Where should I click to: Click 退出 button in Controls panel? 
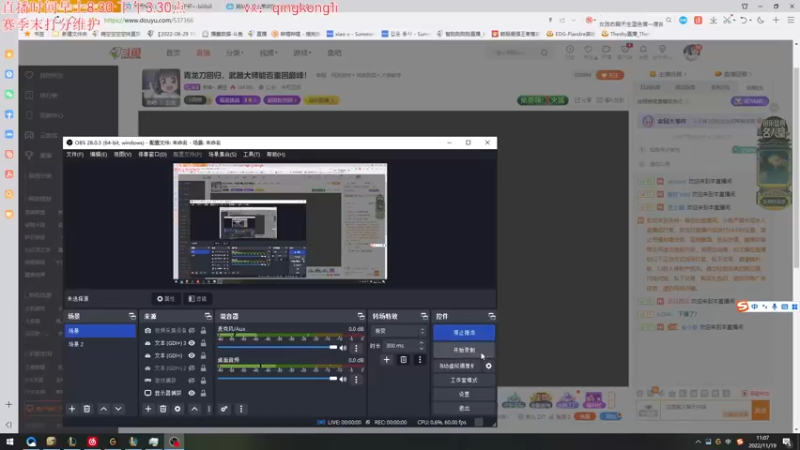[464, 409]
